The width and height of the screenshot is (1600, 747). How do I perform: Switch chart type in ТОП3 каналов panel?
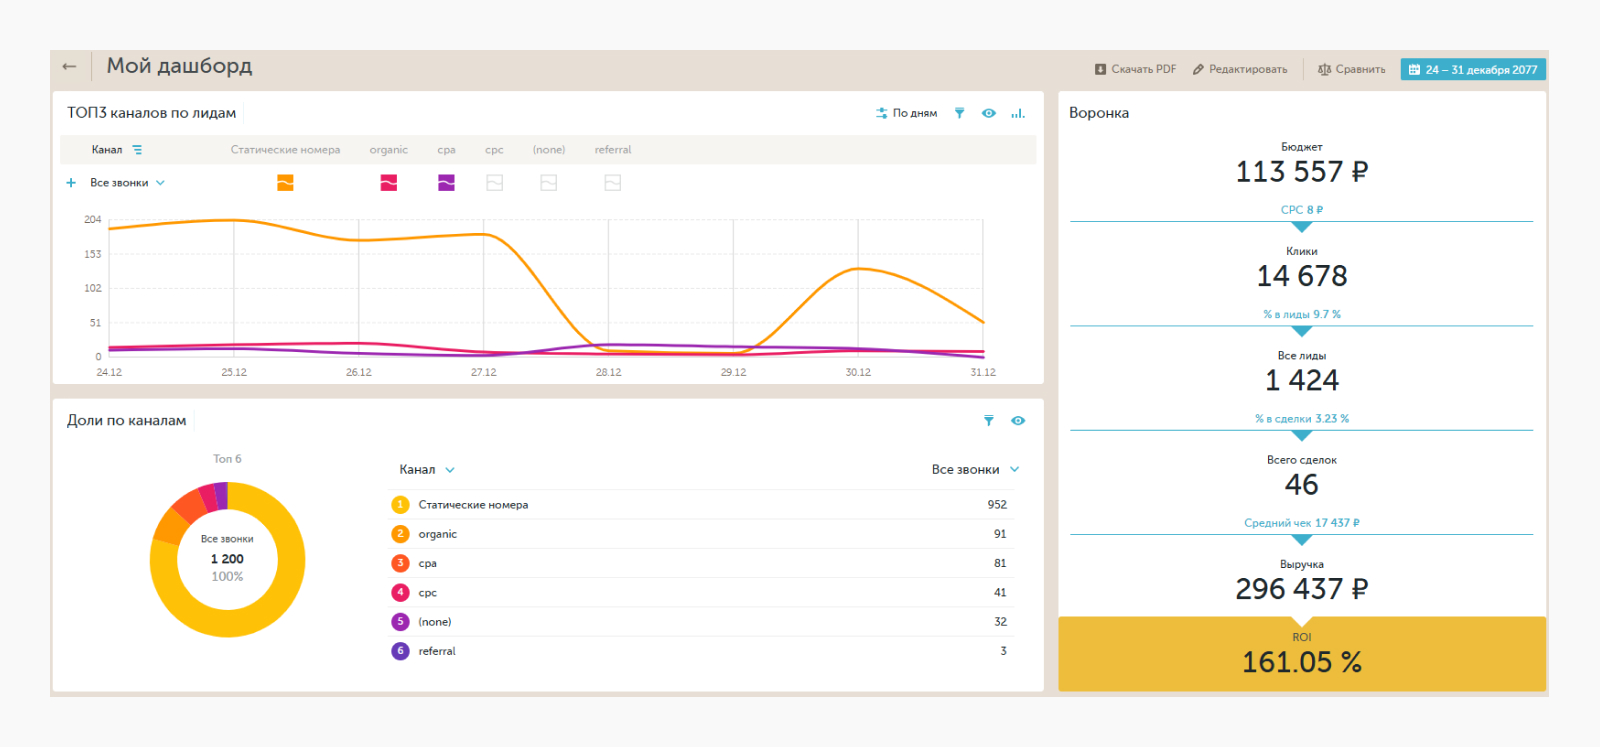pyautogui.click(x=1017, y=113)
